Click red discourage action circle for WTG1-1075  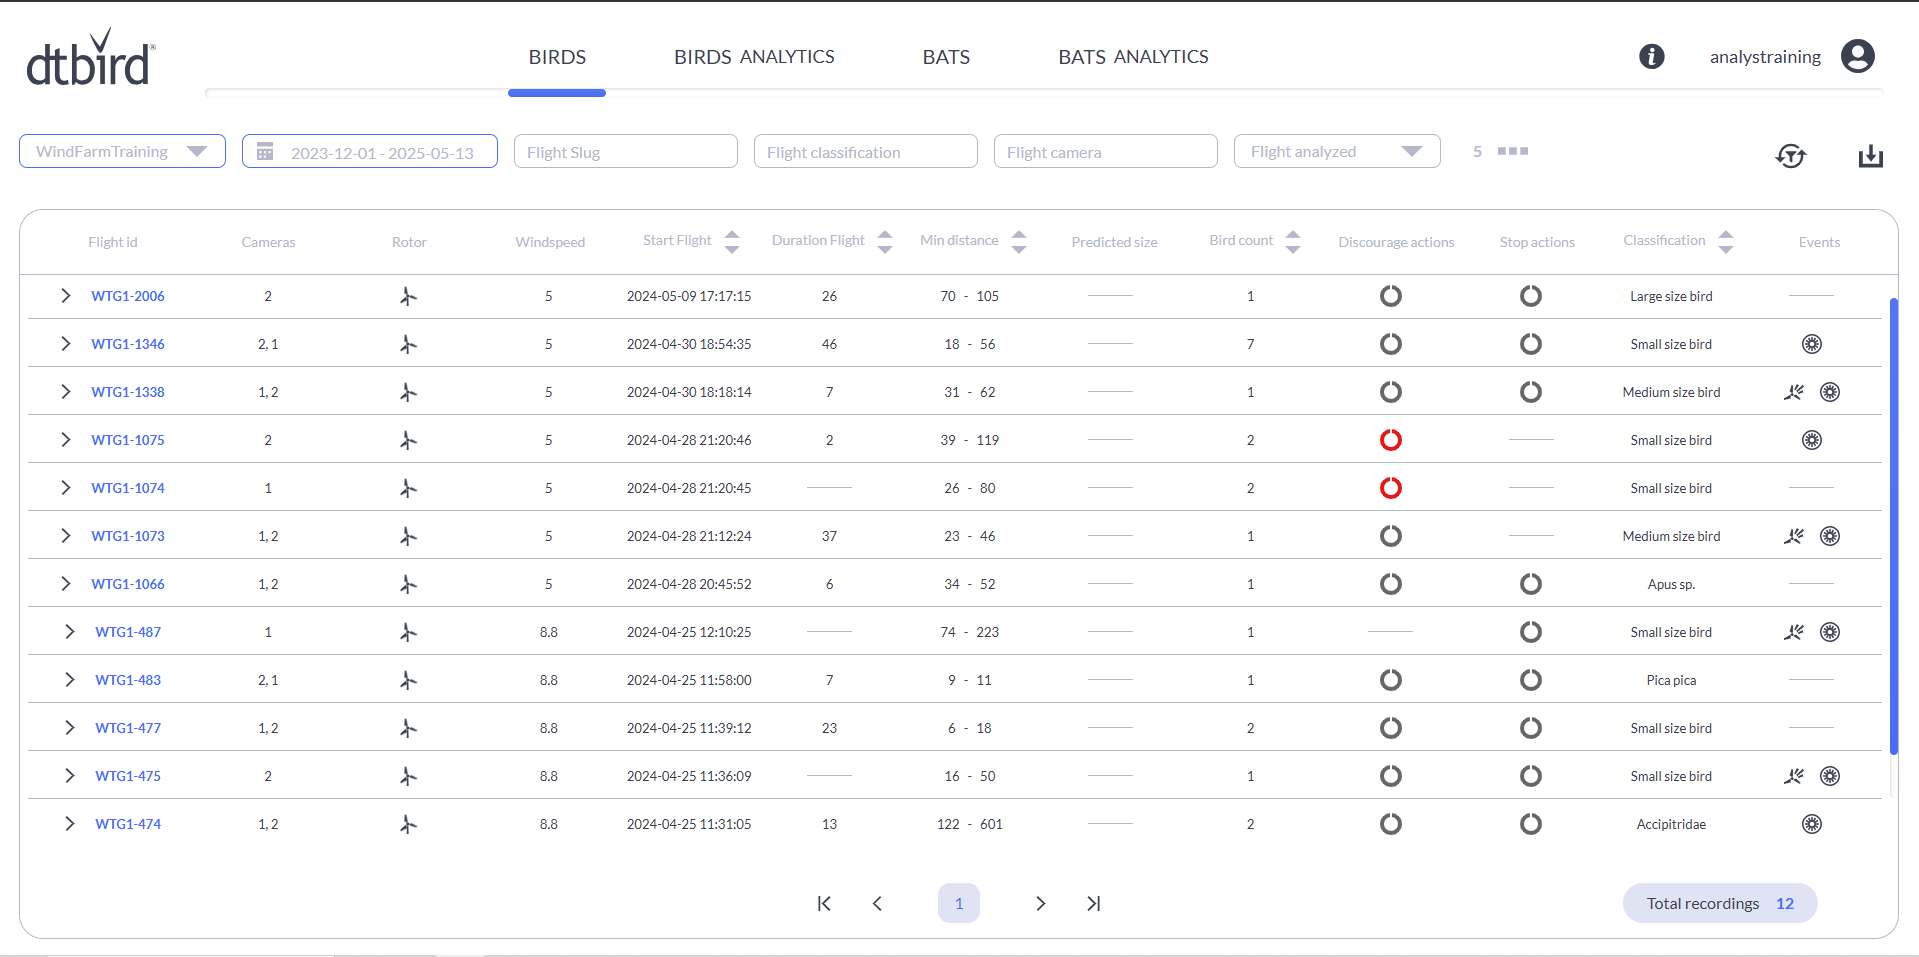point(1390,440)
